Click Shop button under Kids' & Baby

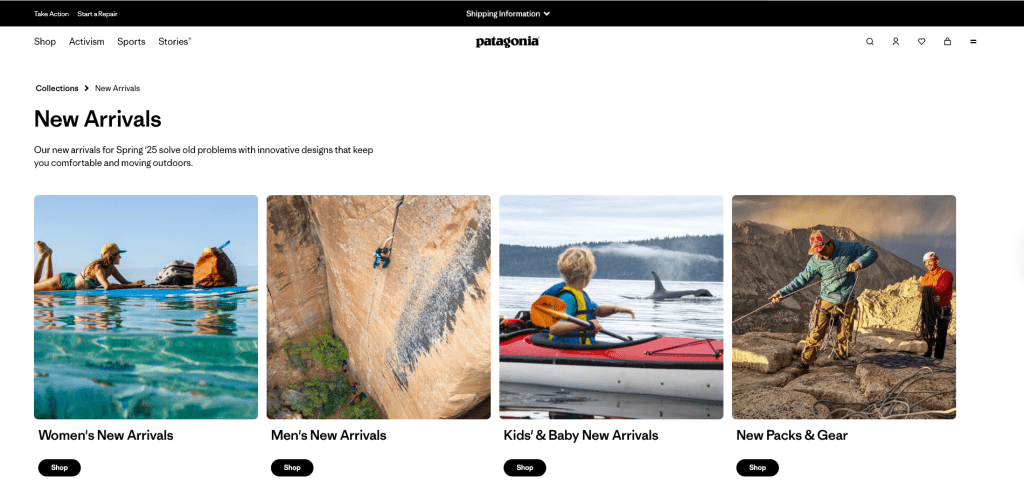click(524, 468)
